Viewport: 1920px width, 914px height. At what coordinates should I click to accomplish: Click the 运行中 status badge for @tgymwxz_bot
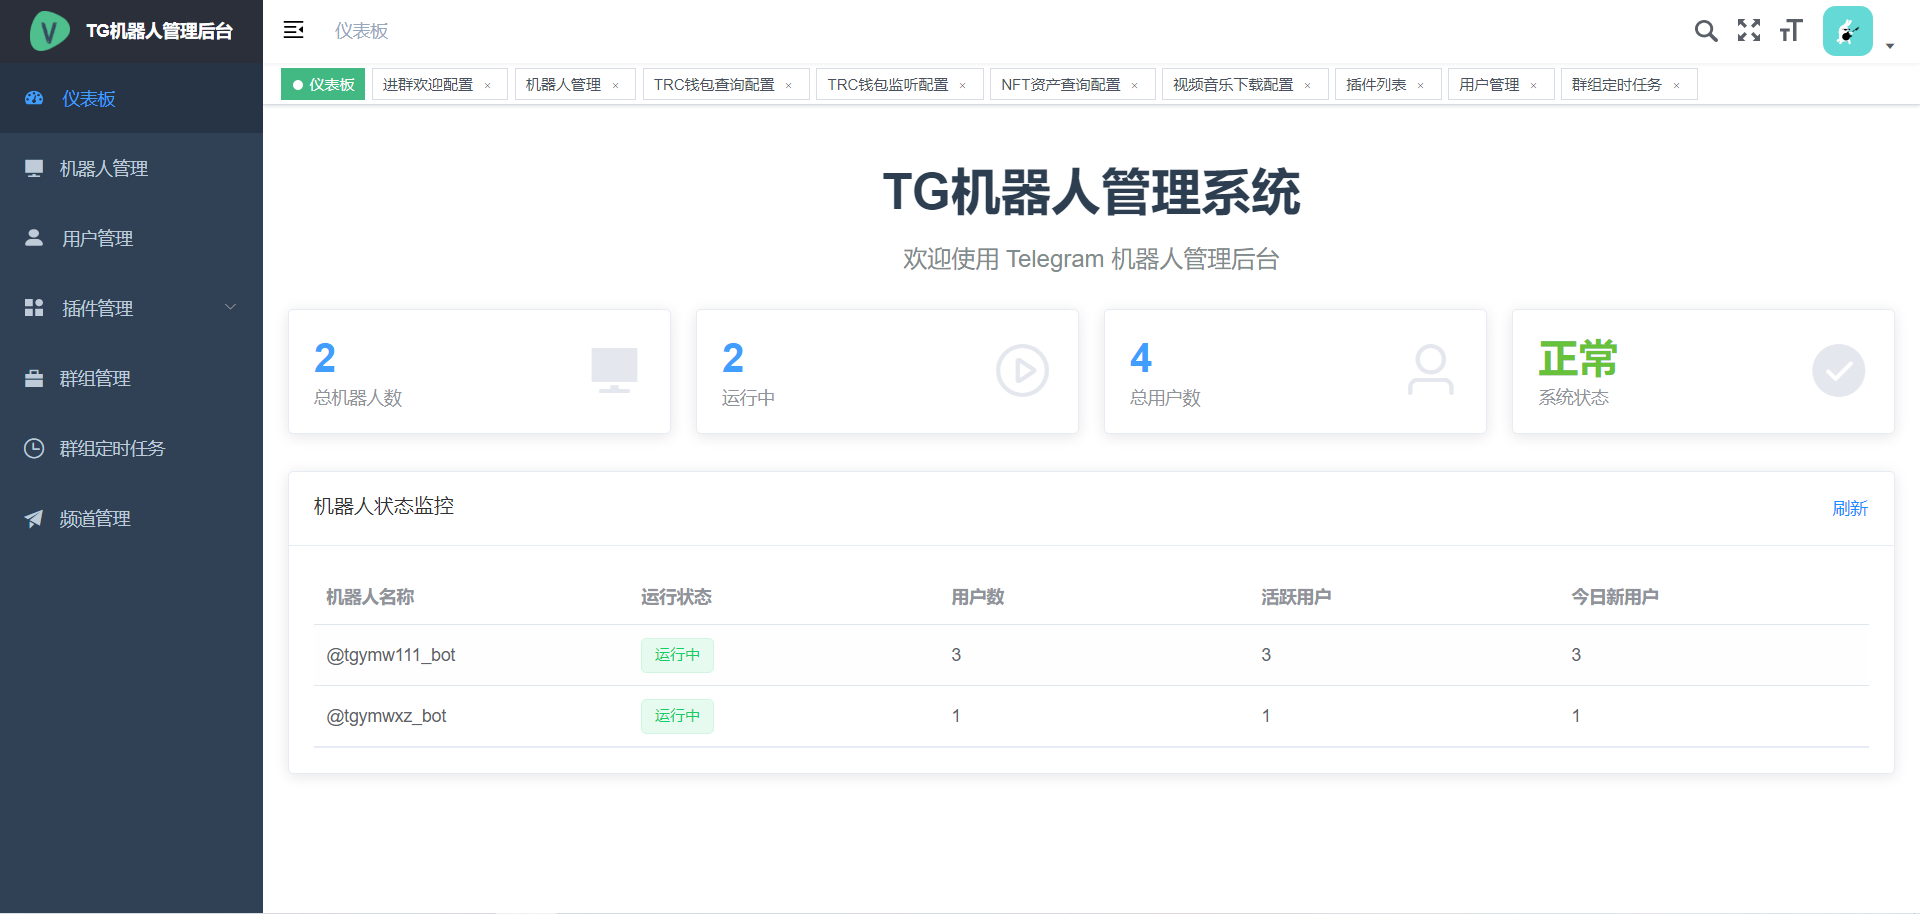pos(677,716)
